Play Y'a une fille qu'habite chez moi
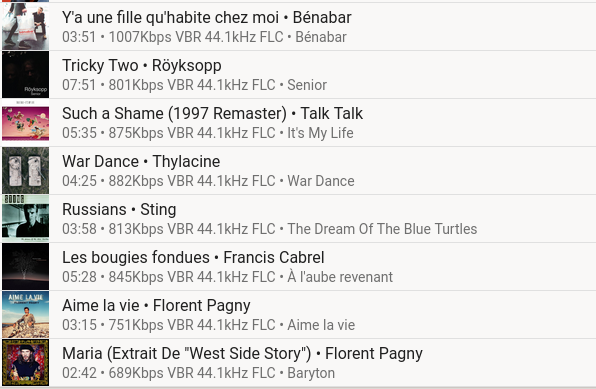The width and height of the screenshot is (596, 389). 207,17
